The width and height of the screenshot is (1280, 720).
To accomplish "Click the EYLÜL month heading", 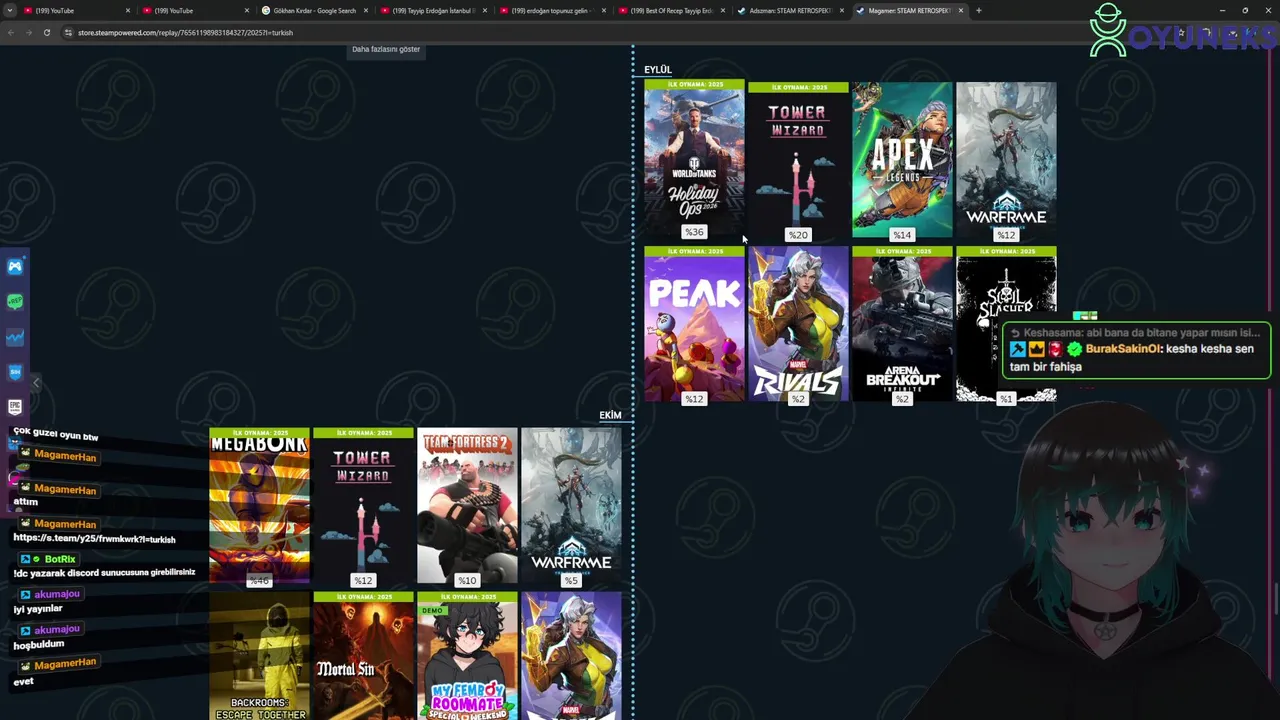I will [x=658, y=70].
